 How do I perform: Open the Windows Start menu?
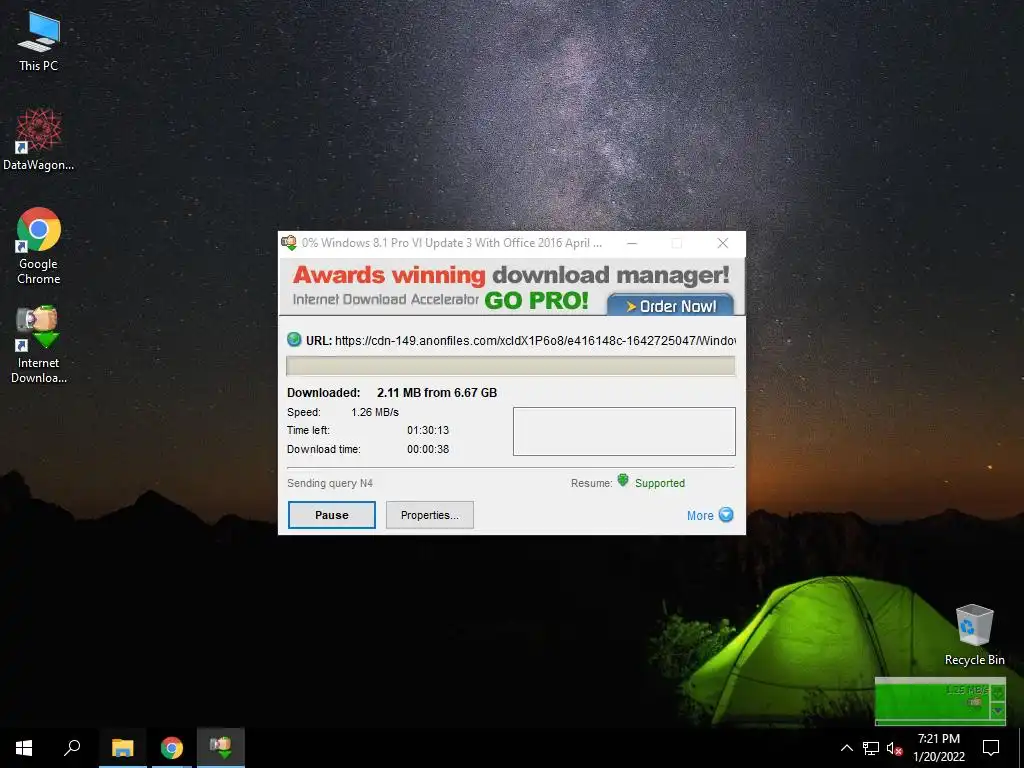click(x=24, y=748)
